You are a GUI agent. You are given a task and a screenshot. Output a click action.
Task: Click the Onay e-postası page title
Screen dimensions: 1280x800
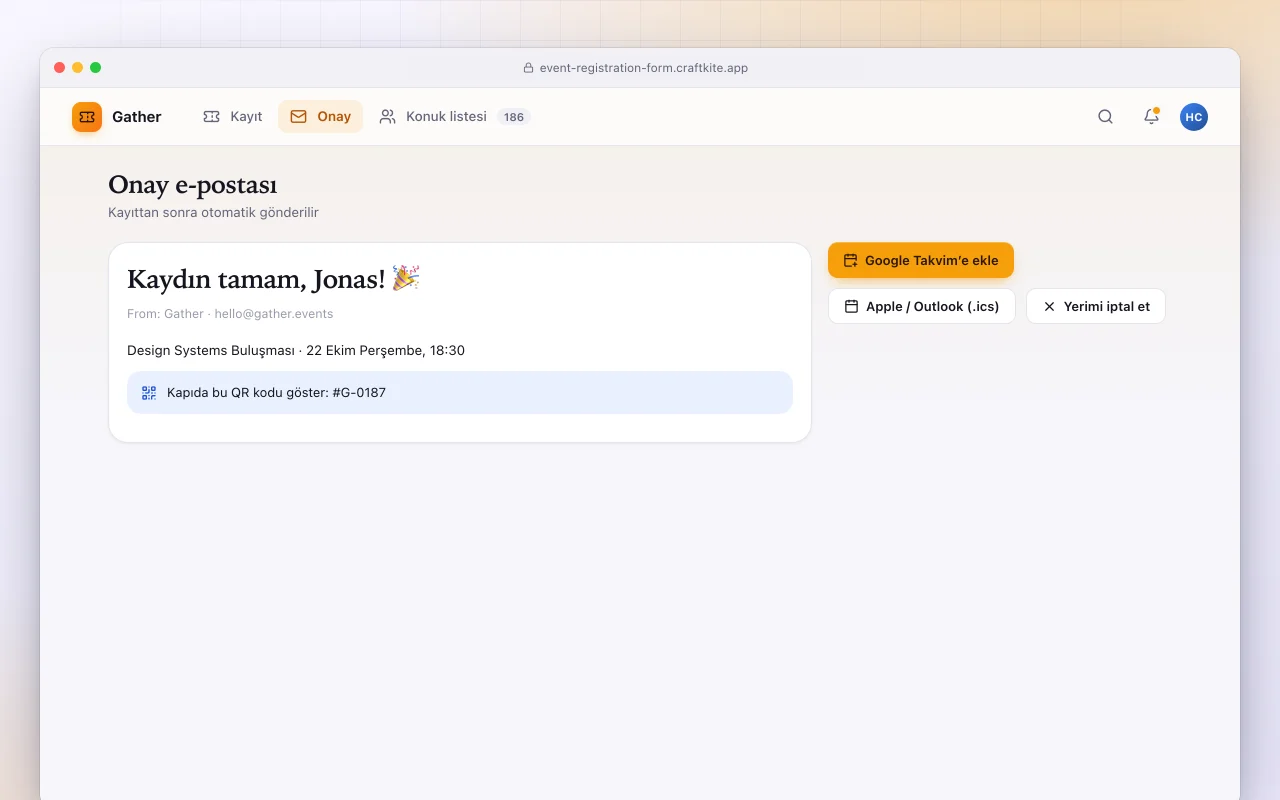(192, 185)
